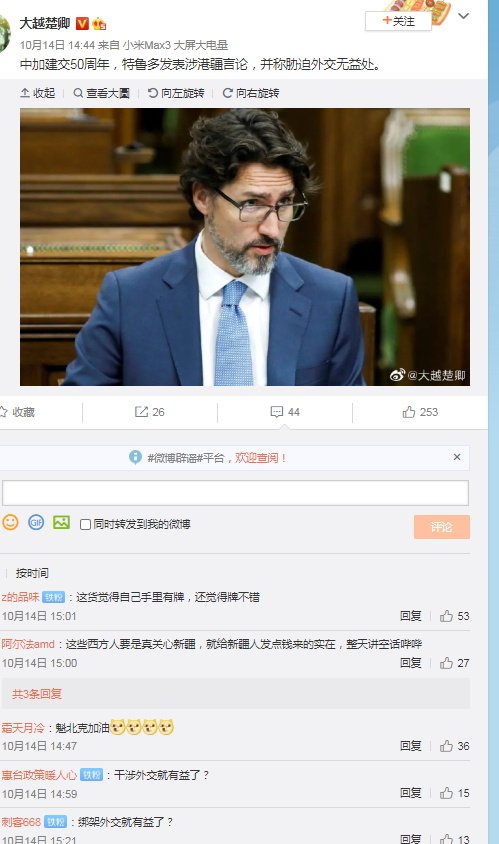
Task: Add post to favorites with 收藏
Action: point(17,412)
